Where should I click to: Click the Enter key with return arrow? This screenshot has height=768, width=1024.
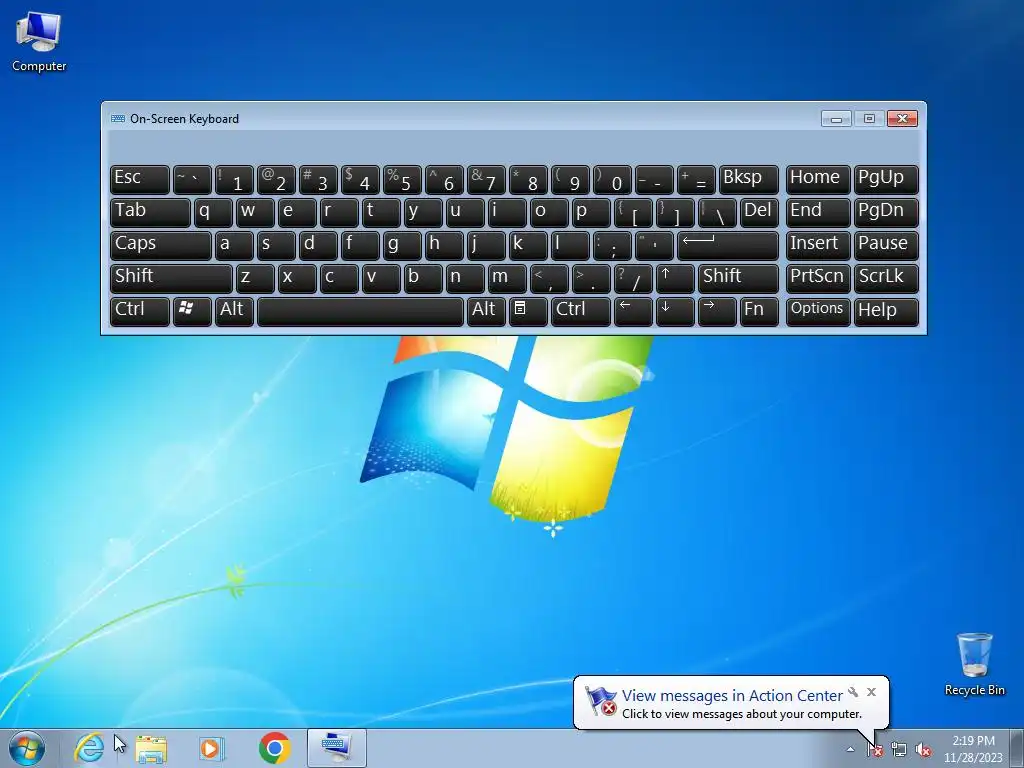click(728, 245)
